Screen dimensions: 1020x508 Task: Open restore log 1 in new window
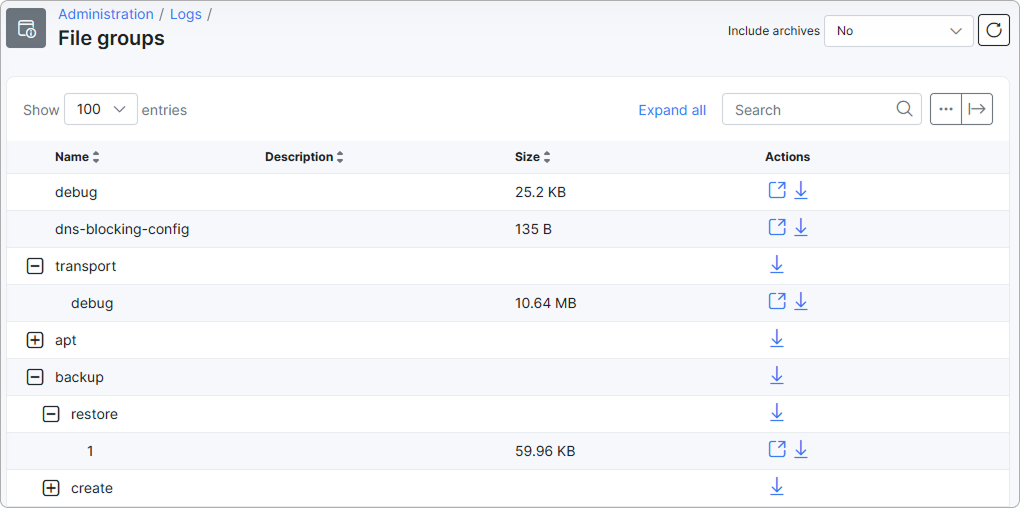(777, 450)
